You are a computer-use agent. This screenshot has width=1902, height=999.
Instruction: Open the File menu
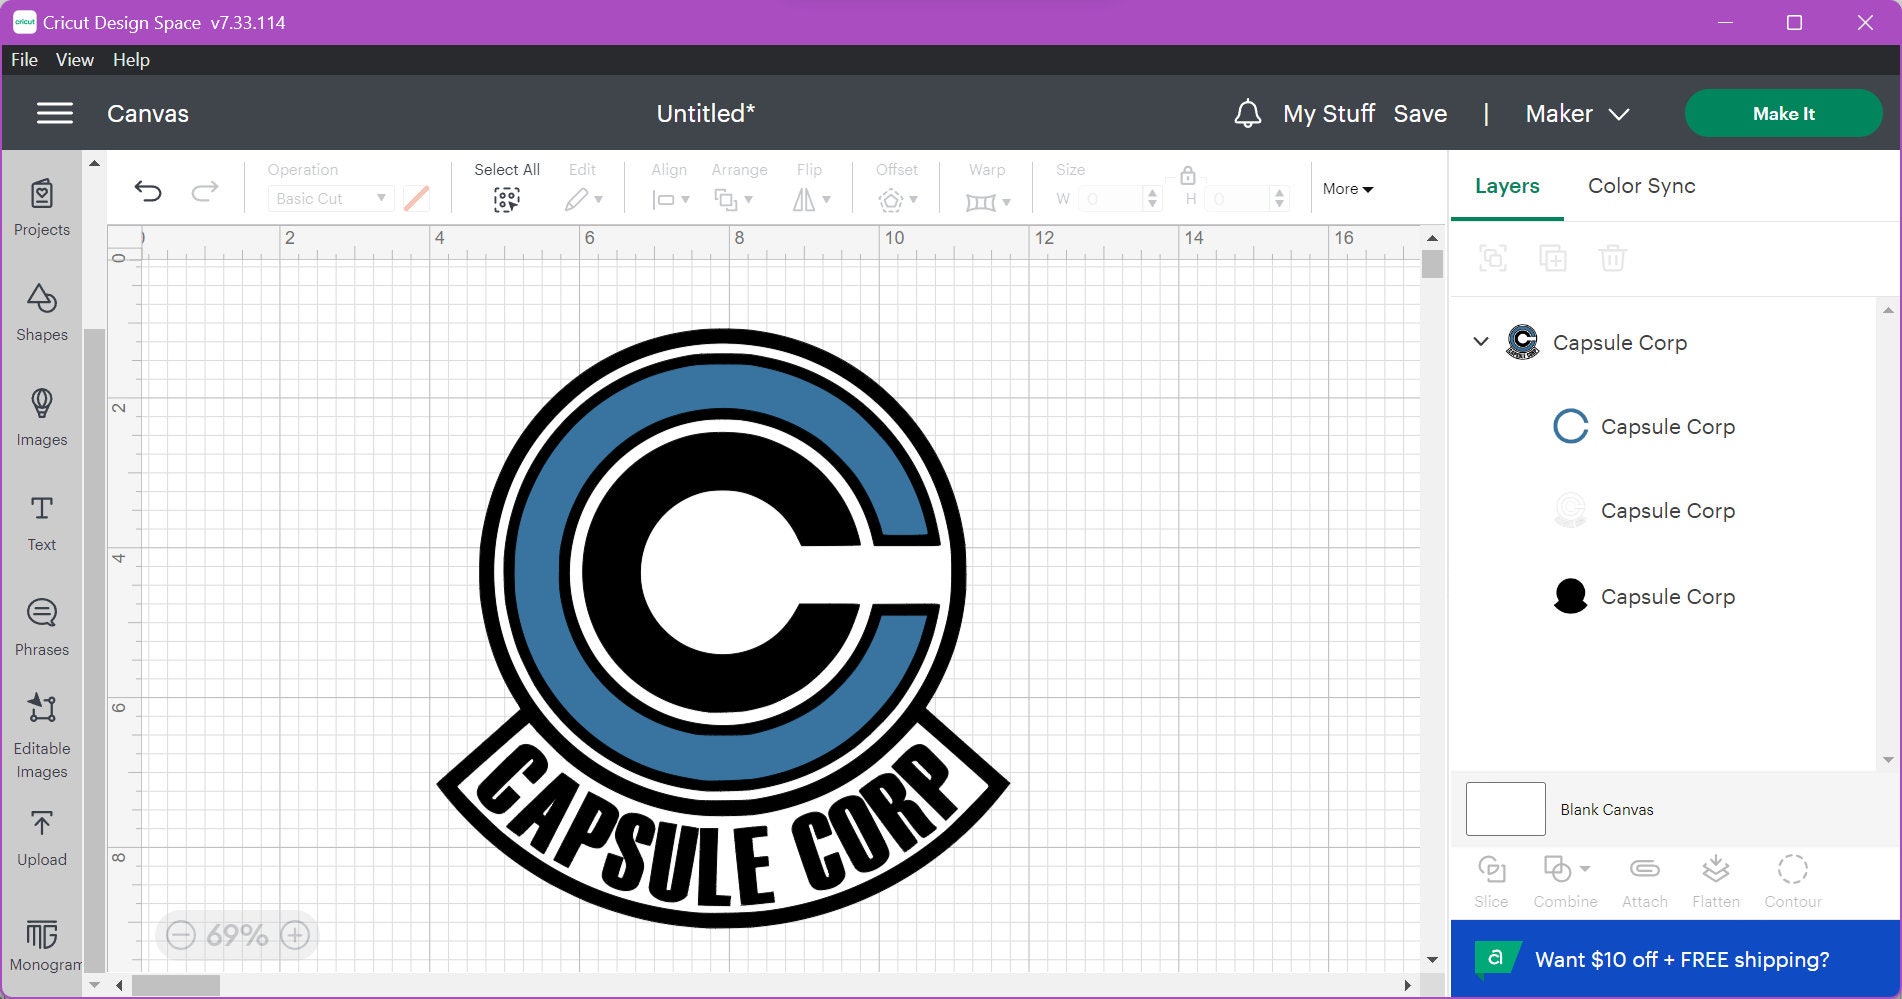tap(23, 60)
